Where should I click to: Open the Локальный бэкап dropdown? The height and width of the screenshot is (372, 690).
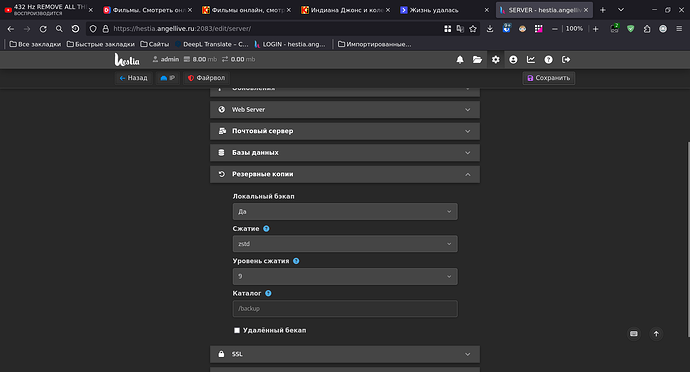pyautogui.click(x=345, y=211)
